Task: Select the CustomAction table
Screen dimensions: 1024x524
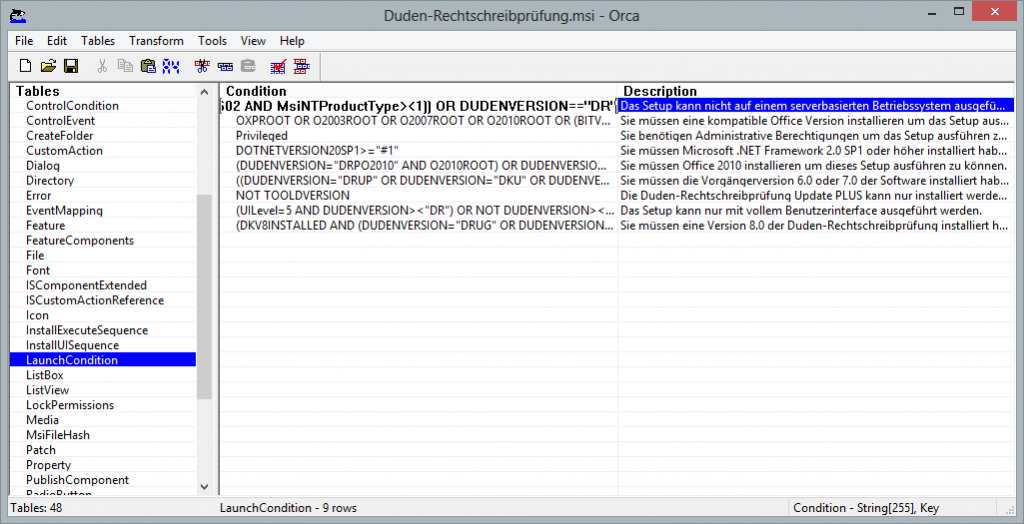Action: [x=64, y=151]
